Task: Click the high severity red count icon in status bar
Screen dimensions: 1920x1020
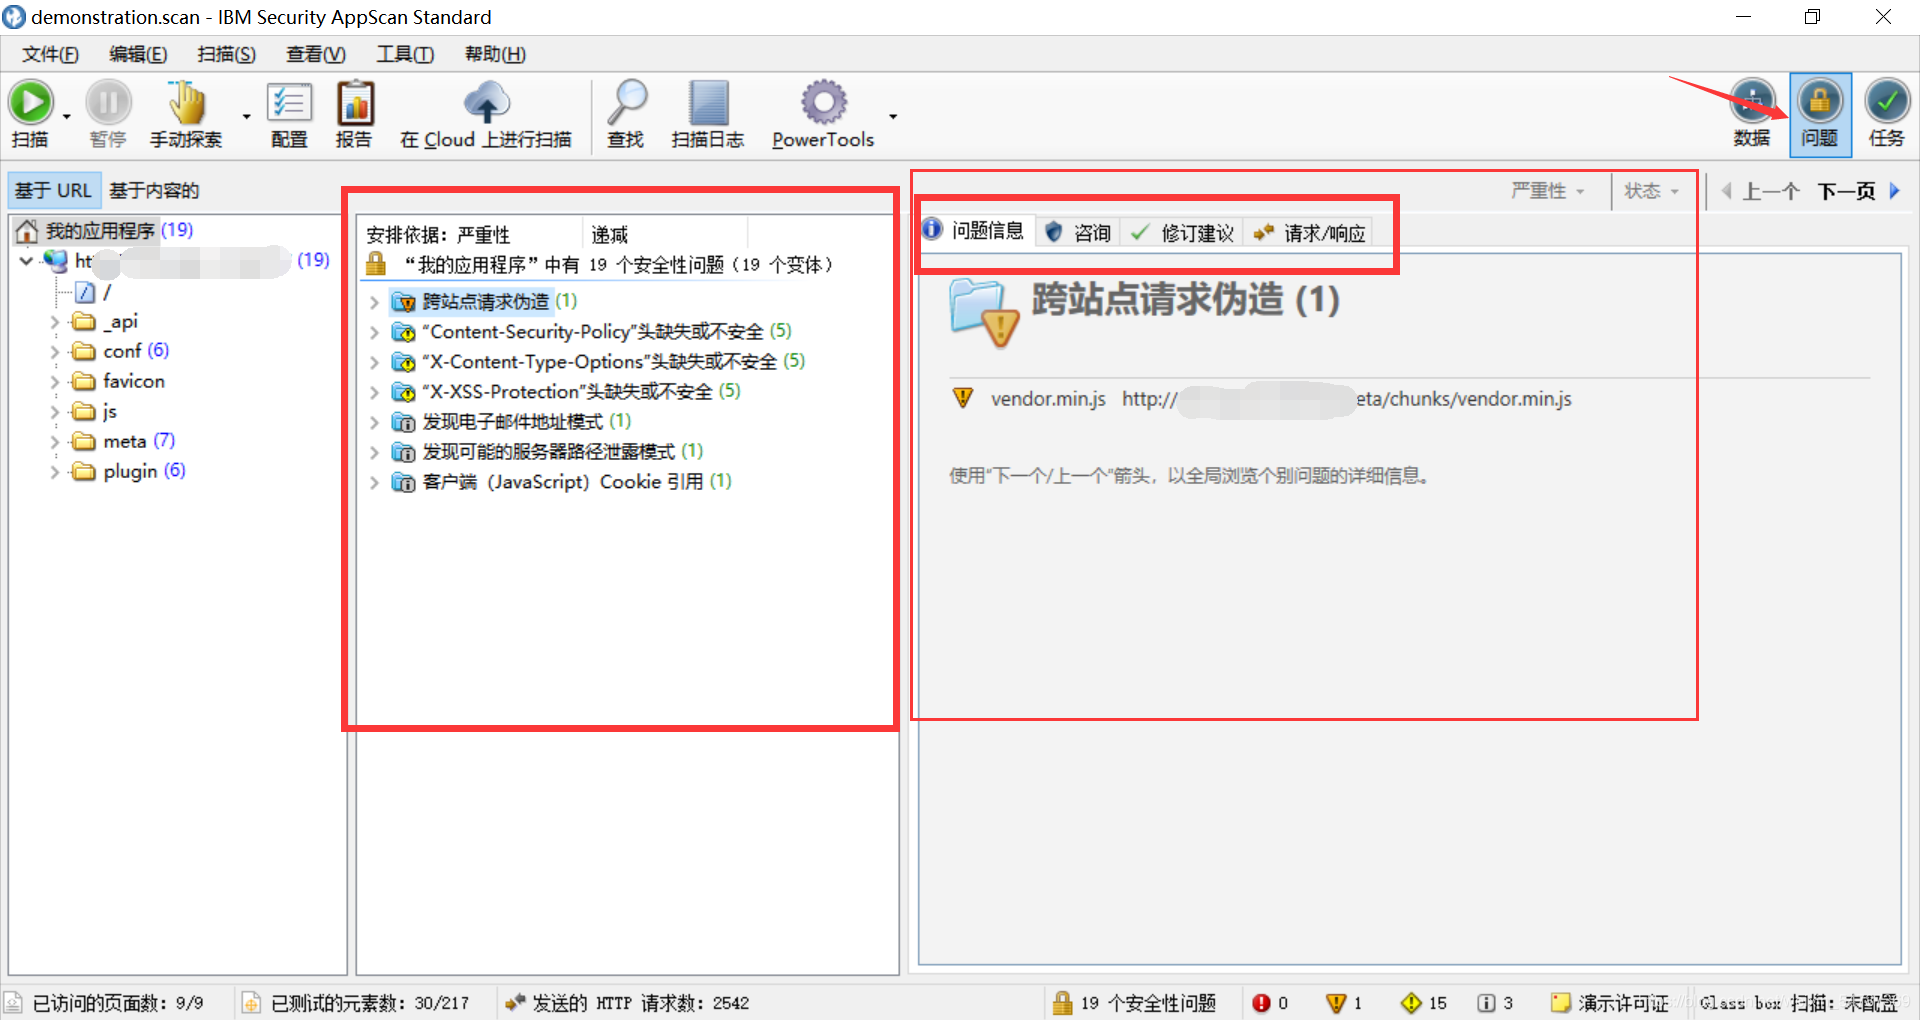Action: click(x=1261, y=1003)
